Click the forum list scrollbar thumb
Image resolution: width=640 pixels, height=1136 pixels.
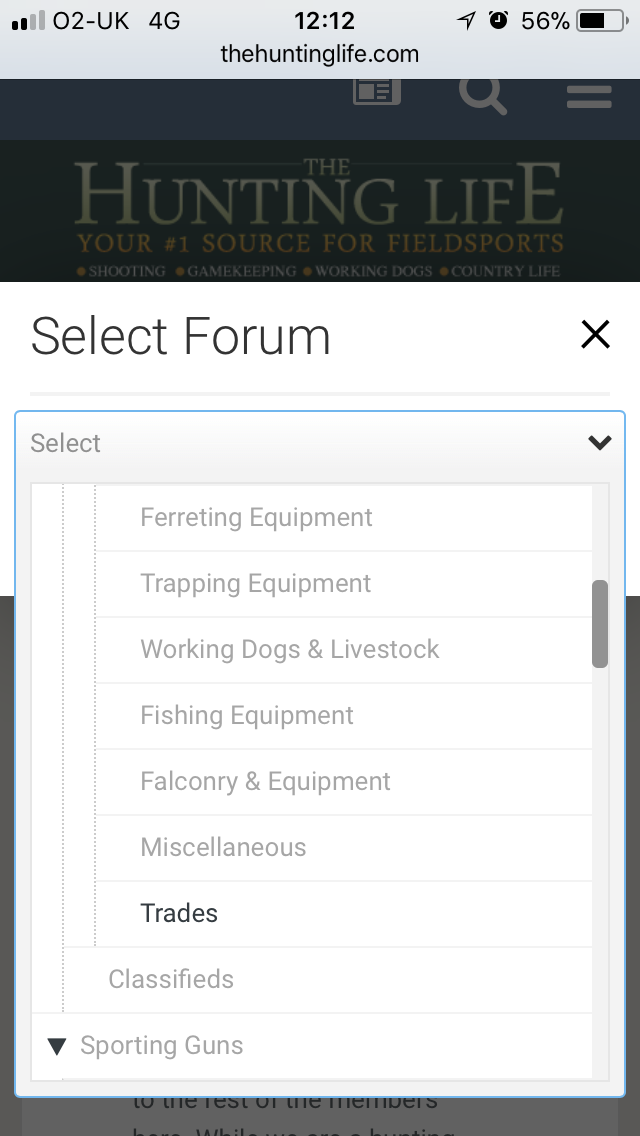coord(600,623)
